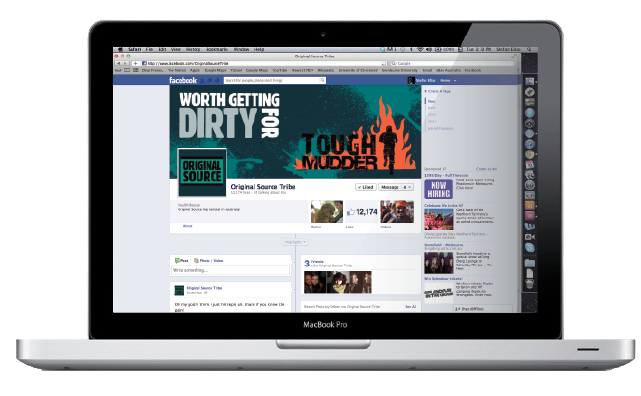Open the Window menu
The image size is (641, 396).
[x=241, y=49]
